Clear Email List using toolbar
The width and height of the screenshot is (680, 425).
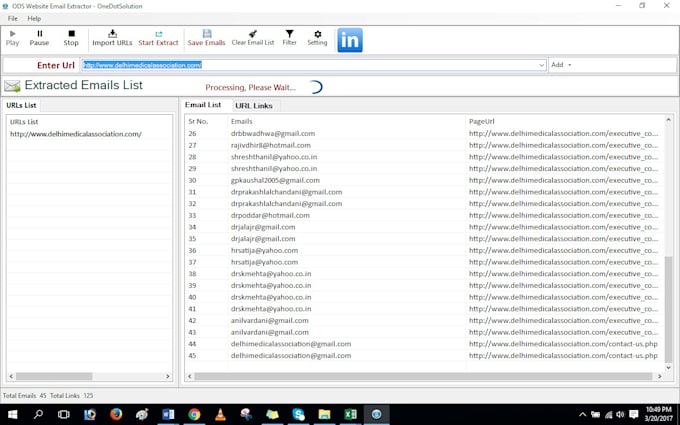(253, 38)
